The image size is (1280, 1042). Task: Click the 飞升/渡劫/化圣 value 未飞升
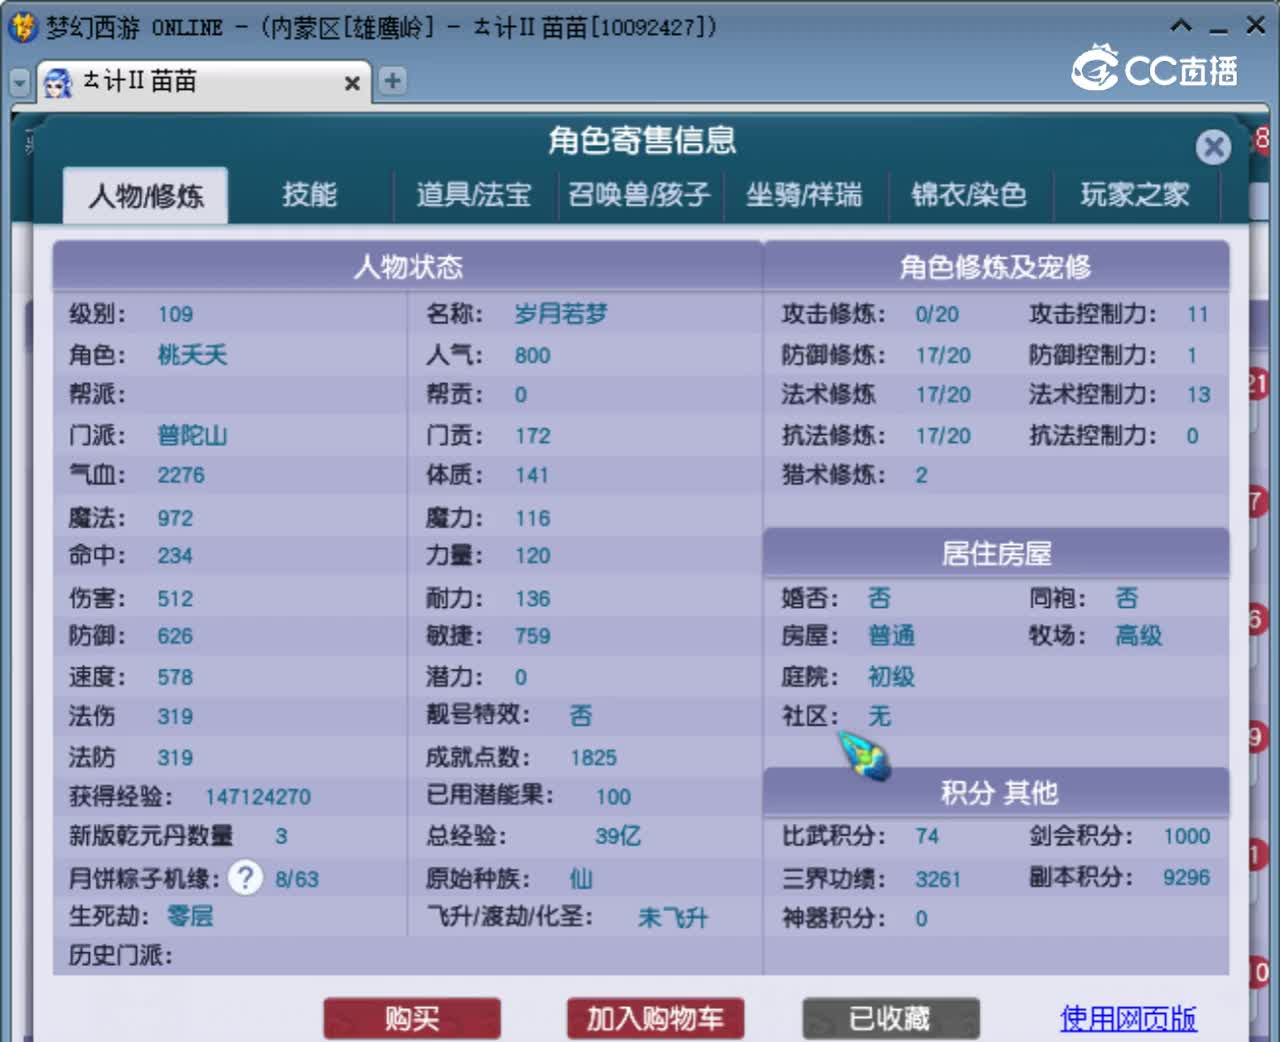click(x=672, y=917)
